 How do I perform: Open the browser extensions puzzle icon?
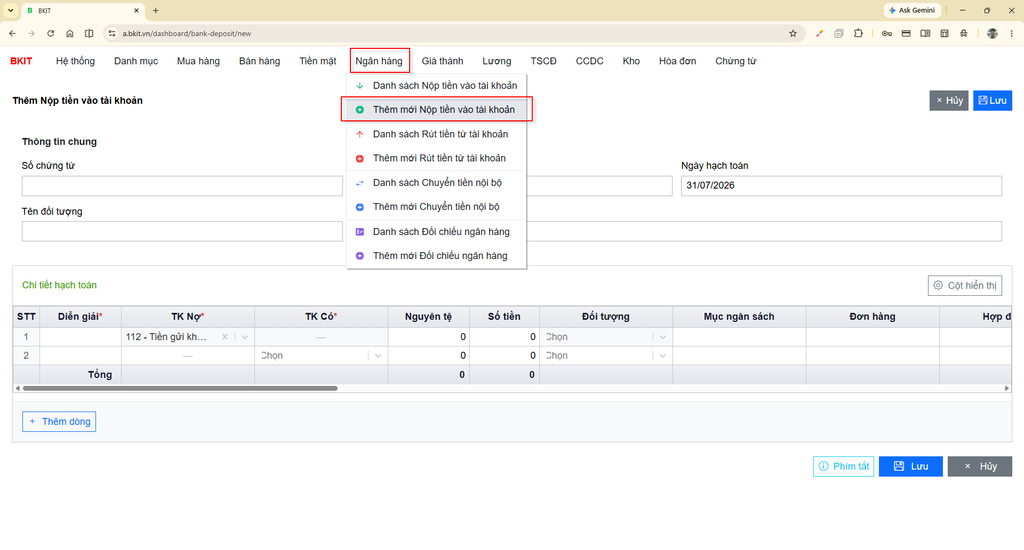point(858,33)
